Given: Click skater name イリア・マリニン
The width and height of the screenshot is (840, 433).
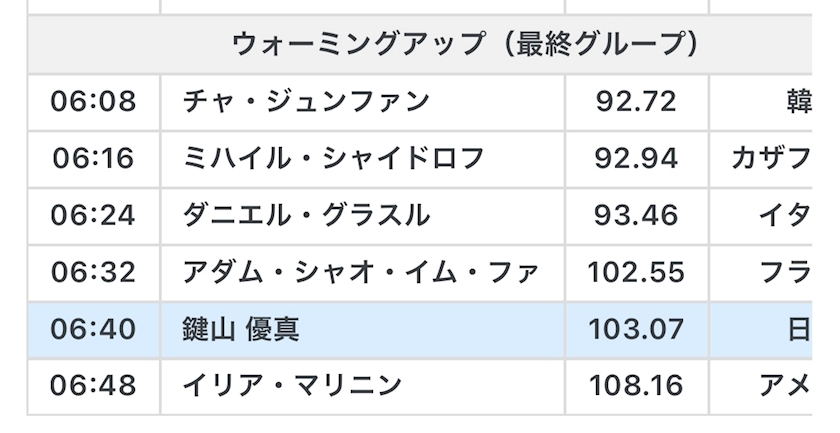Looking at the screenshot, I should tap(292, 385).
